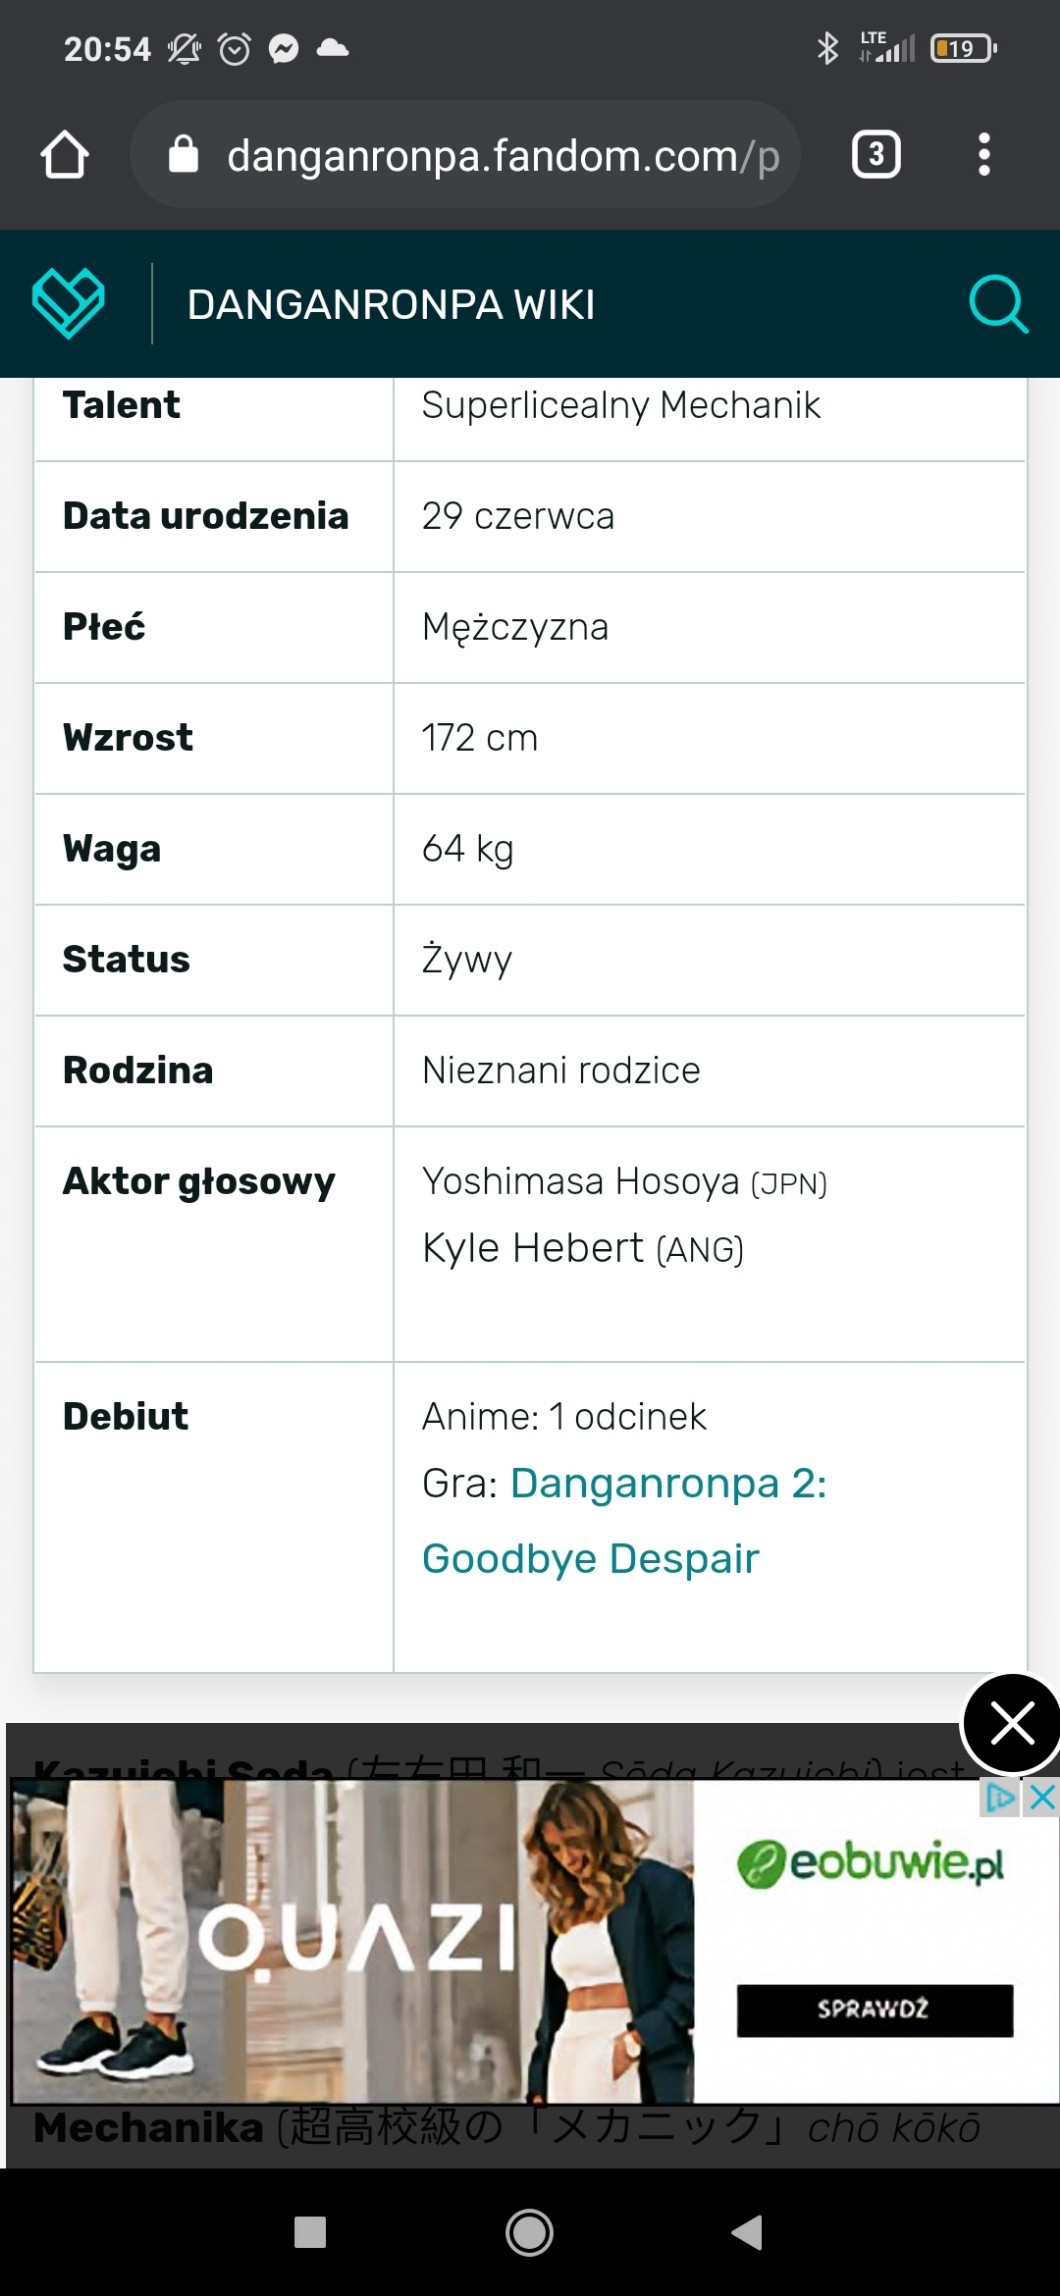Tap the AdChoices triangle icon

[1000, 1798]
